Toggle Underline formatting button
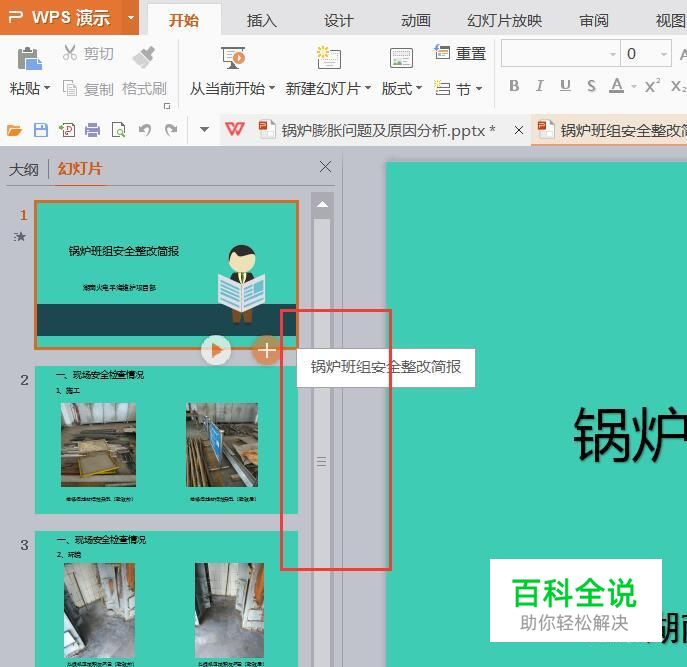The height and width of the screenshot is (667, 687). click(x=565, y=86)
